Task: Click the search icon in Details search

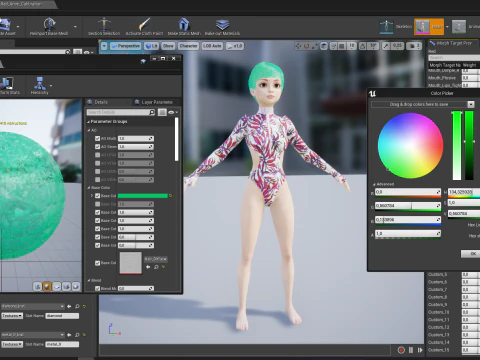Action: [152, 112]
